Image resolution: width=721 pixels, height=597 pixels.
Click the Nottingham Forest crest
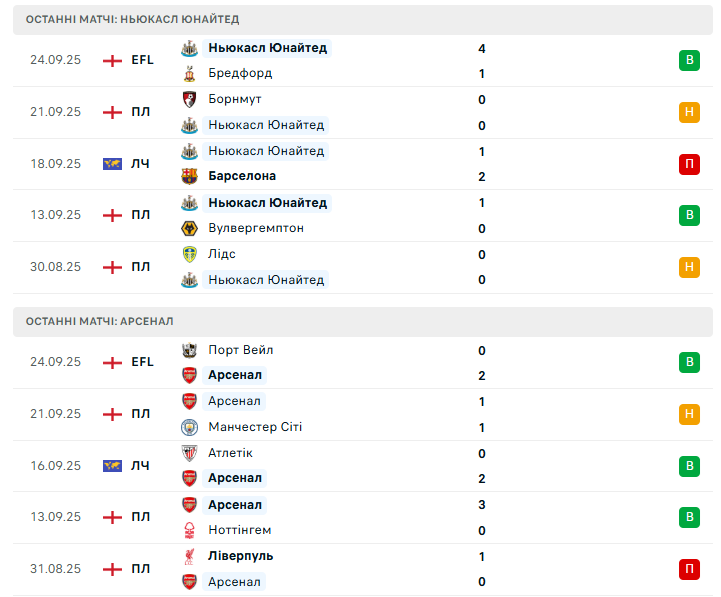(x=189, y=530)
